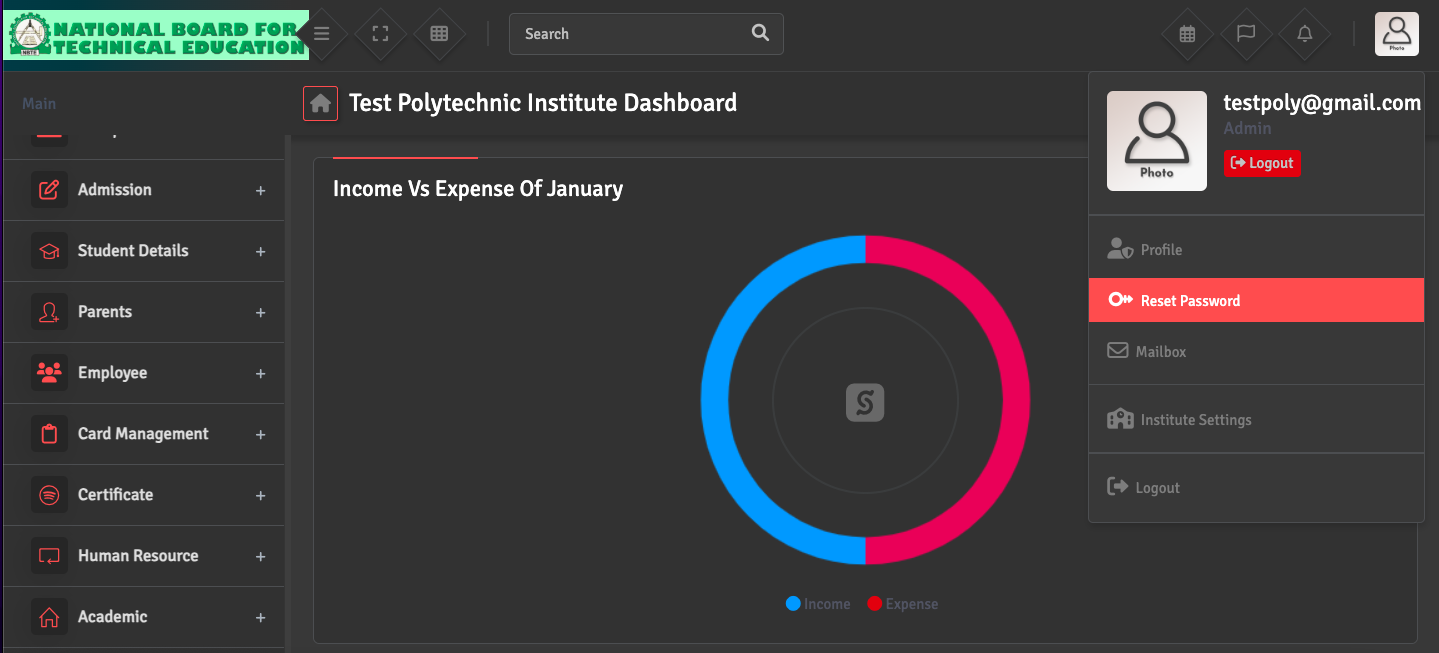Screen dimensions: 1439x653
Task: Open Mailbox from the profile dropdown
Action: pos(1160,352)
